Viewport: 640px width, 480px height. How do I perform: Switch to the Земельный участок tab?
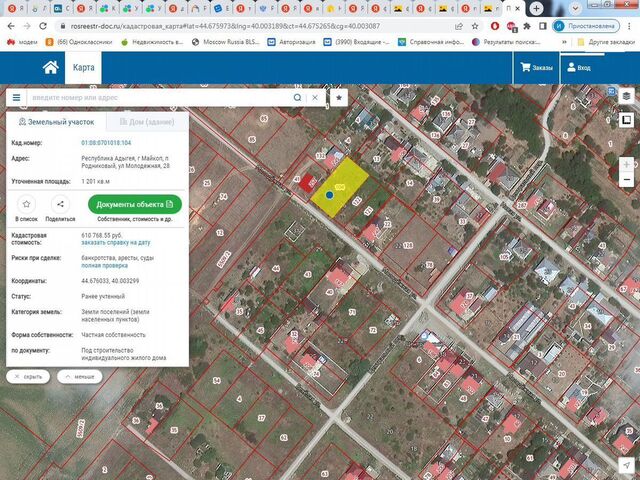56,122
